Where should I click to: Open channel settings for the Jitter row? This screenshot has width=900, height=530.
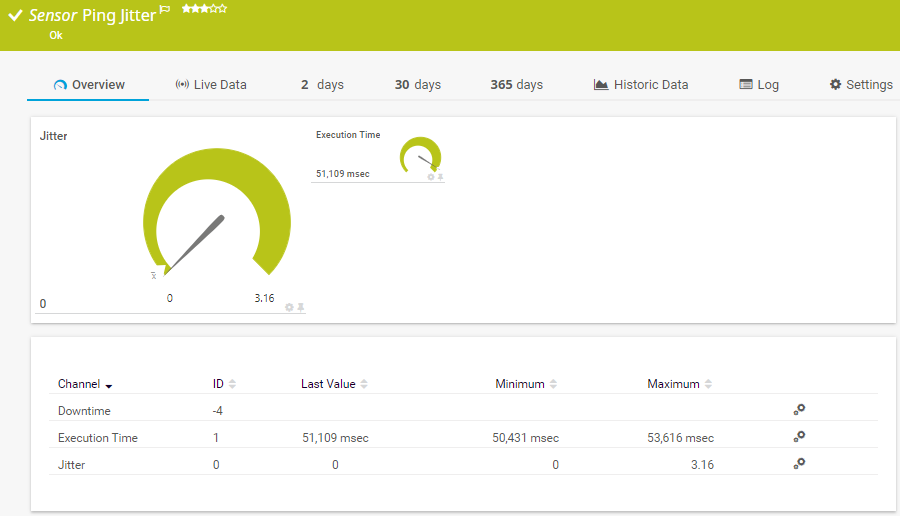point(799,463)
